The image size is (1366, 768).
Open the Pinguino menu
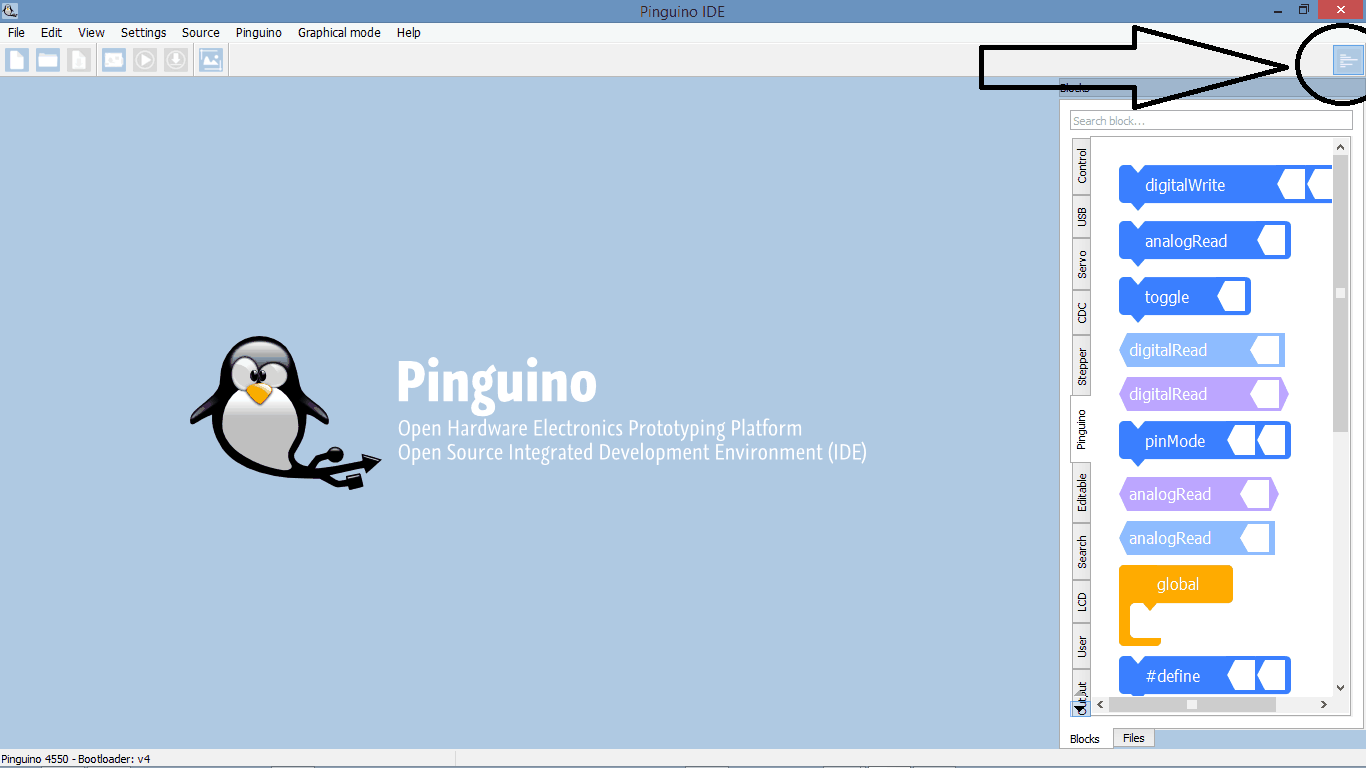[259, 33]
